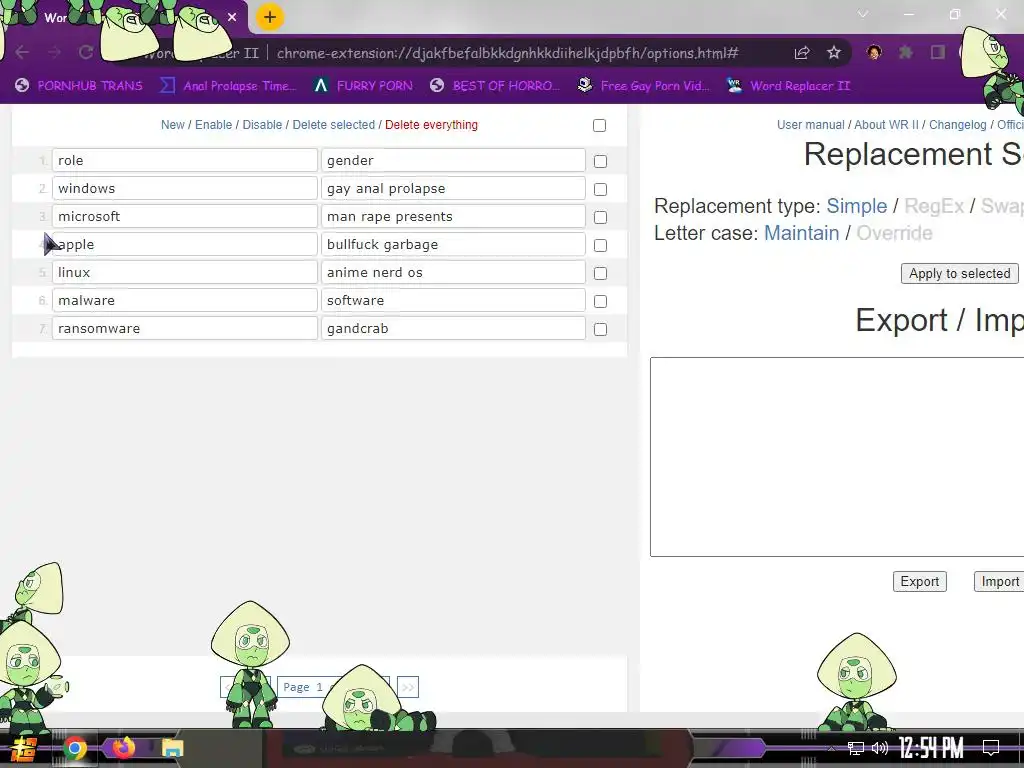Edit the 'microsoft' search word field
This screenshot has height=768, width=1024.
(x=185, y=217)
